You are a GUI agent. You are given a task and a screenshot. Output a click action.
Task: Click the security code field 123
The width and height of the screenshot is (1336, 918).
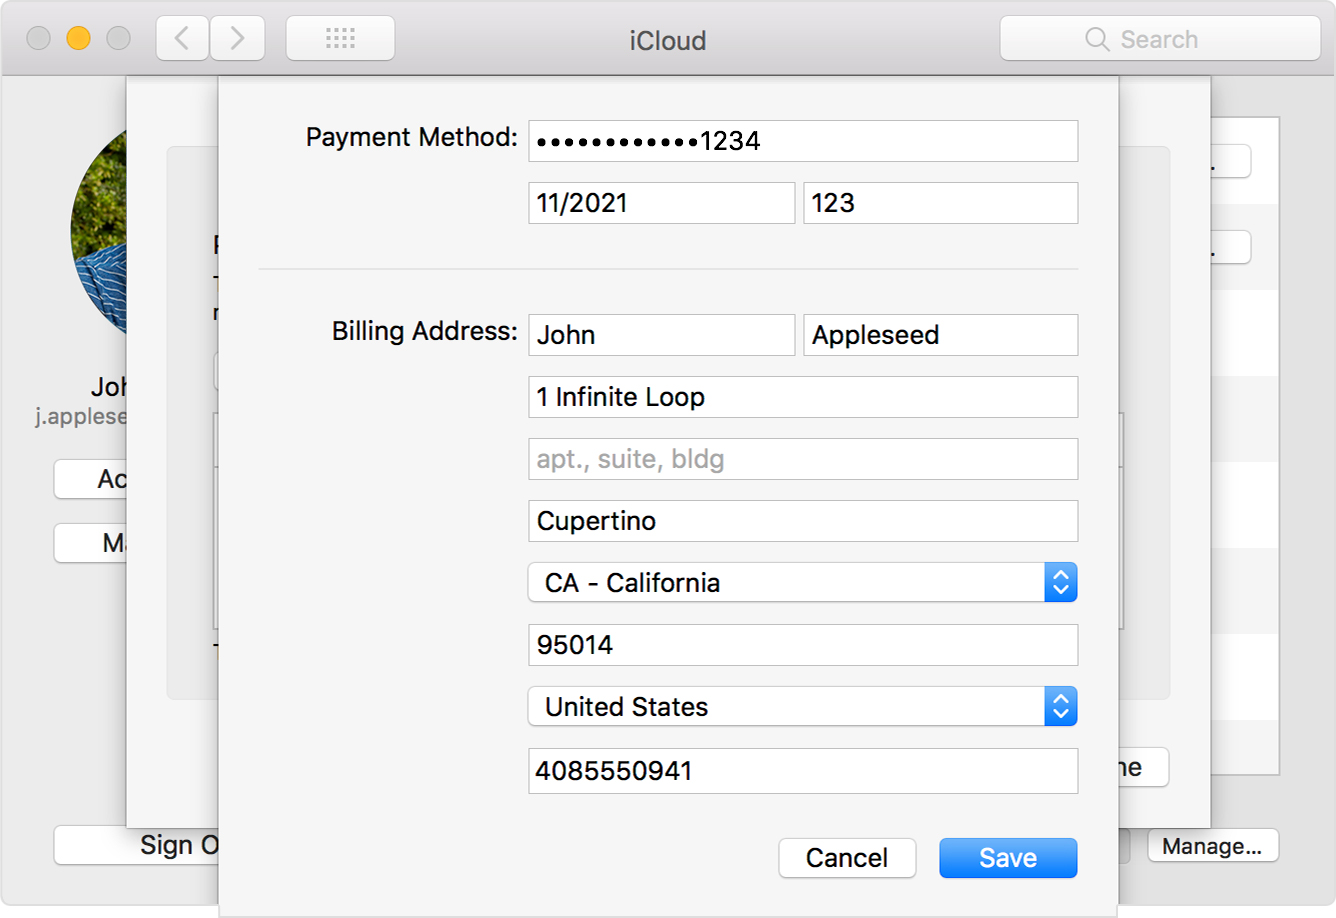(x=941, y=203)
